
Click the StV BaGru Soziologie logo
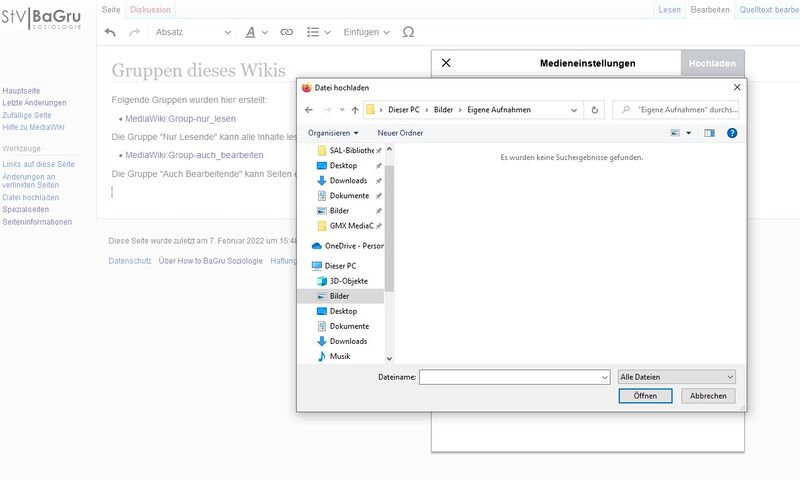pos(41,18)
